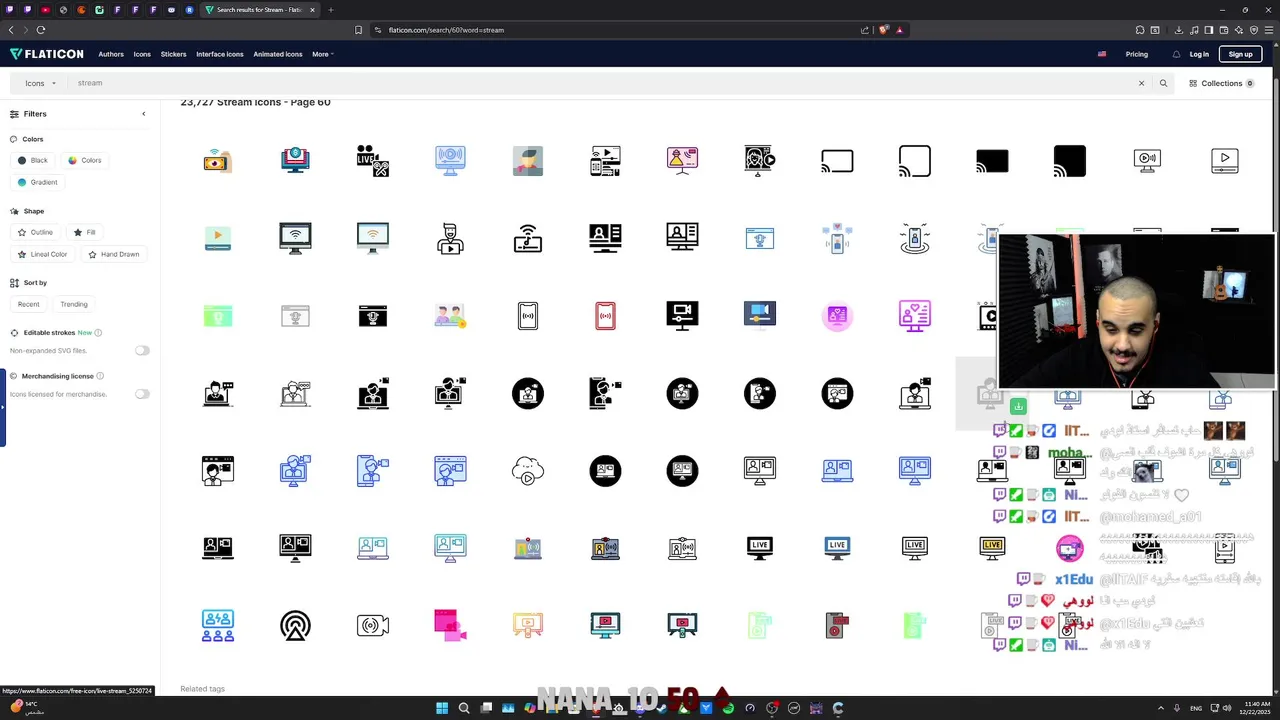The image size is (1280, 720).
Task: Enable the Fill shape filter
Action: tap(84, 232)
